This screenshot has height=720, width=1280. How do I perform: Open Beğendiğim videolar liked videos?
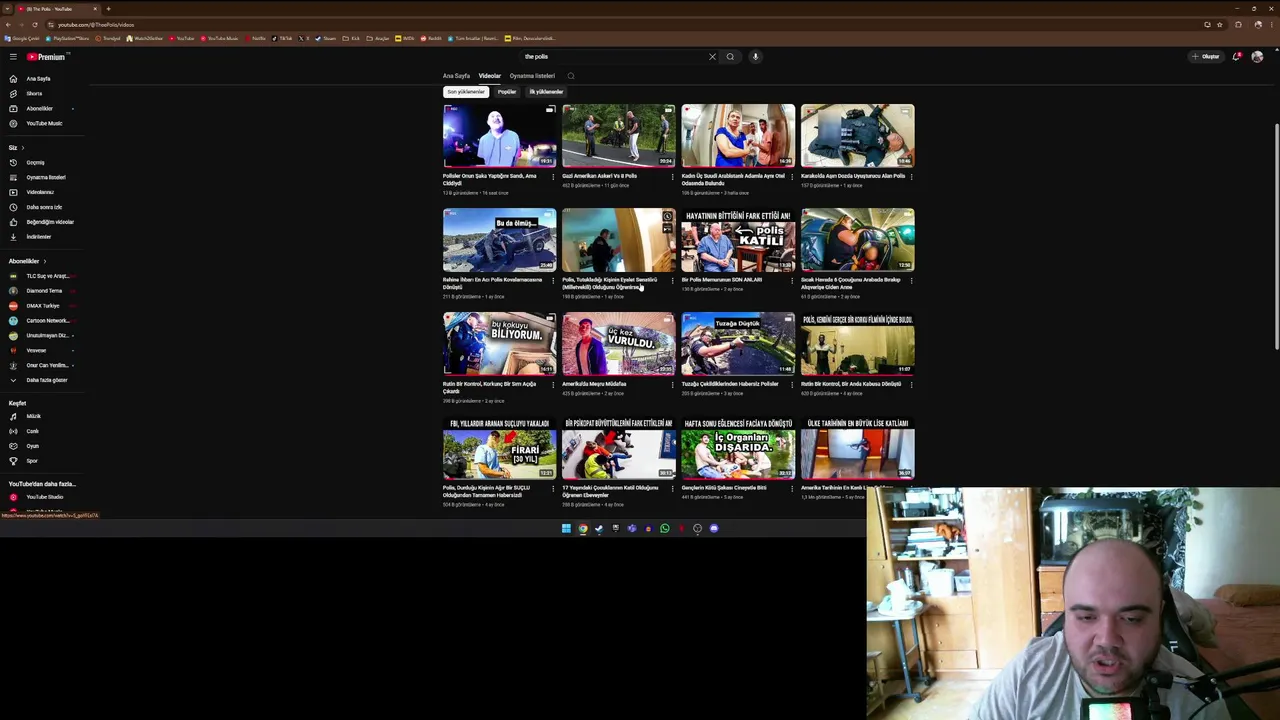[x=50, y=222]
